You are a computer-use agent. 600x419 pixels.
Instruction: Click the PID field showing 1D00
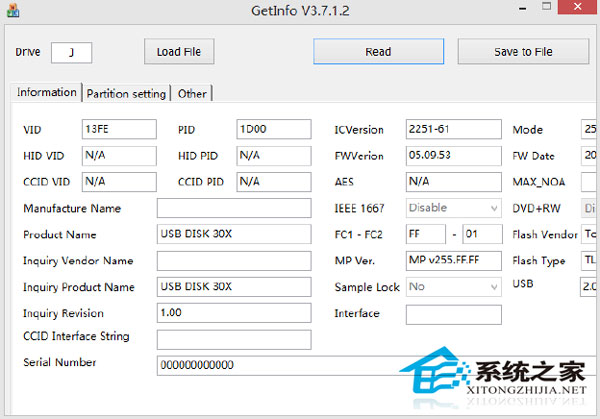(x=274, y=129)
